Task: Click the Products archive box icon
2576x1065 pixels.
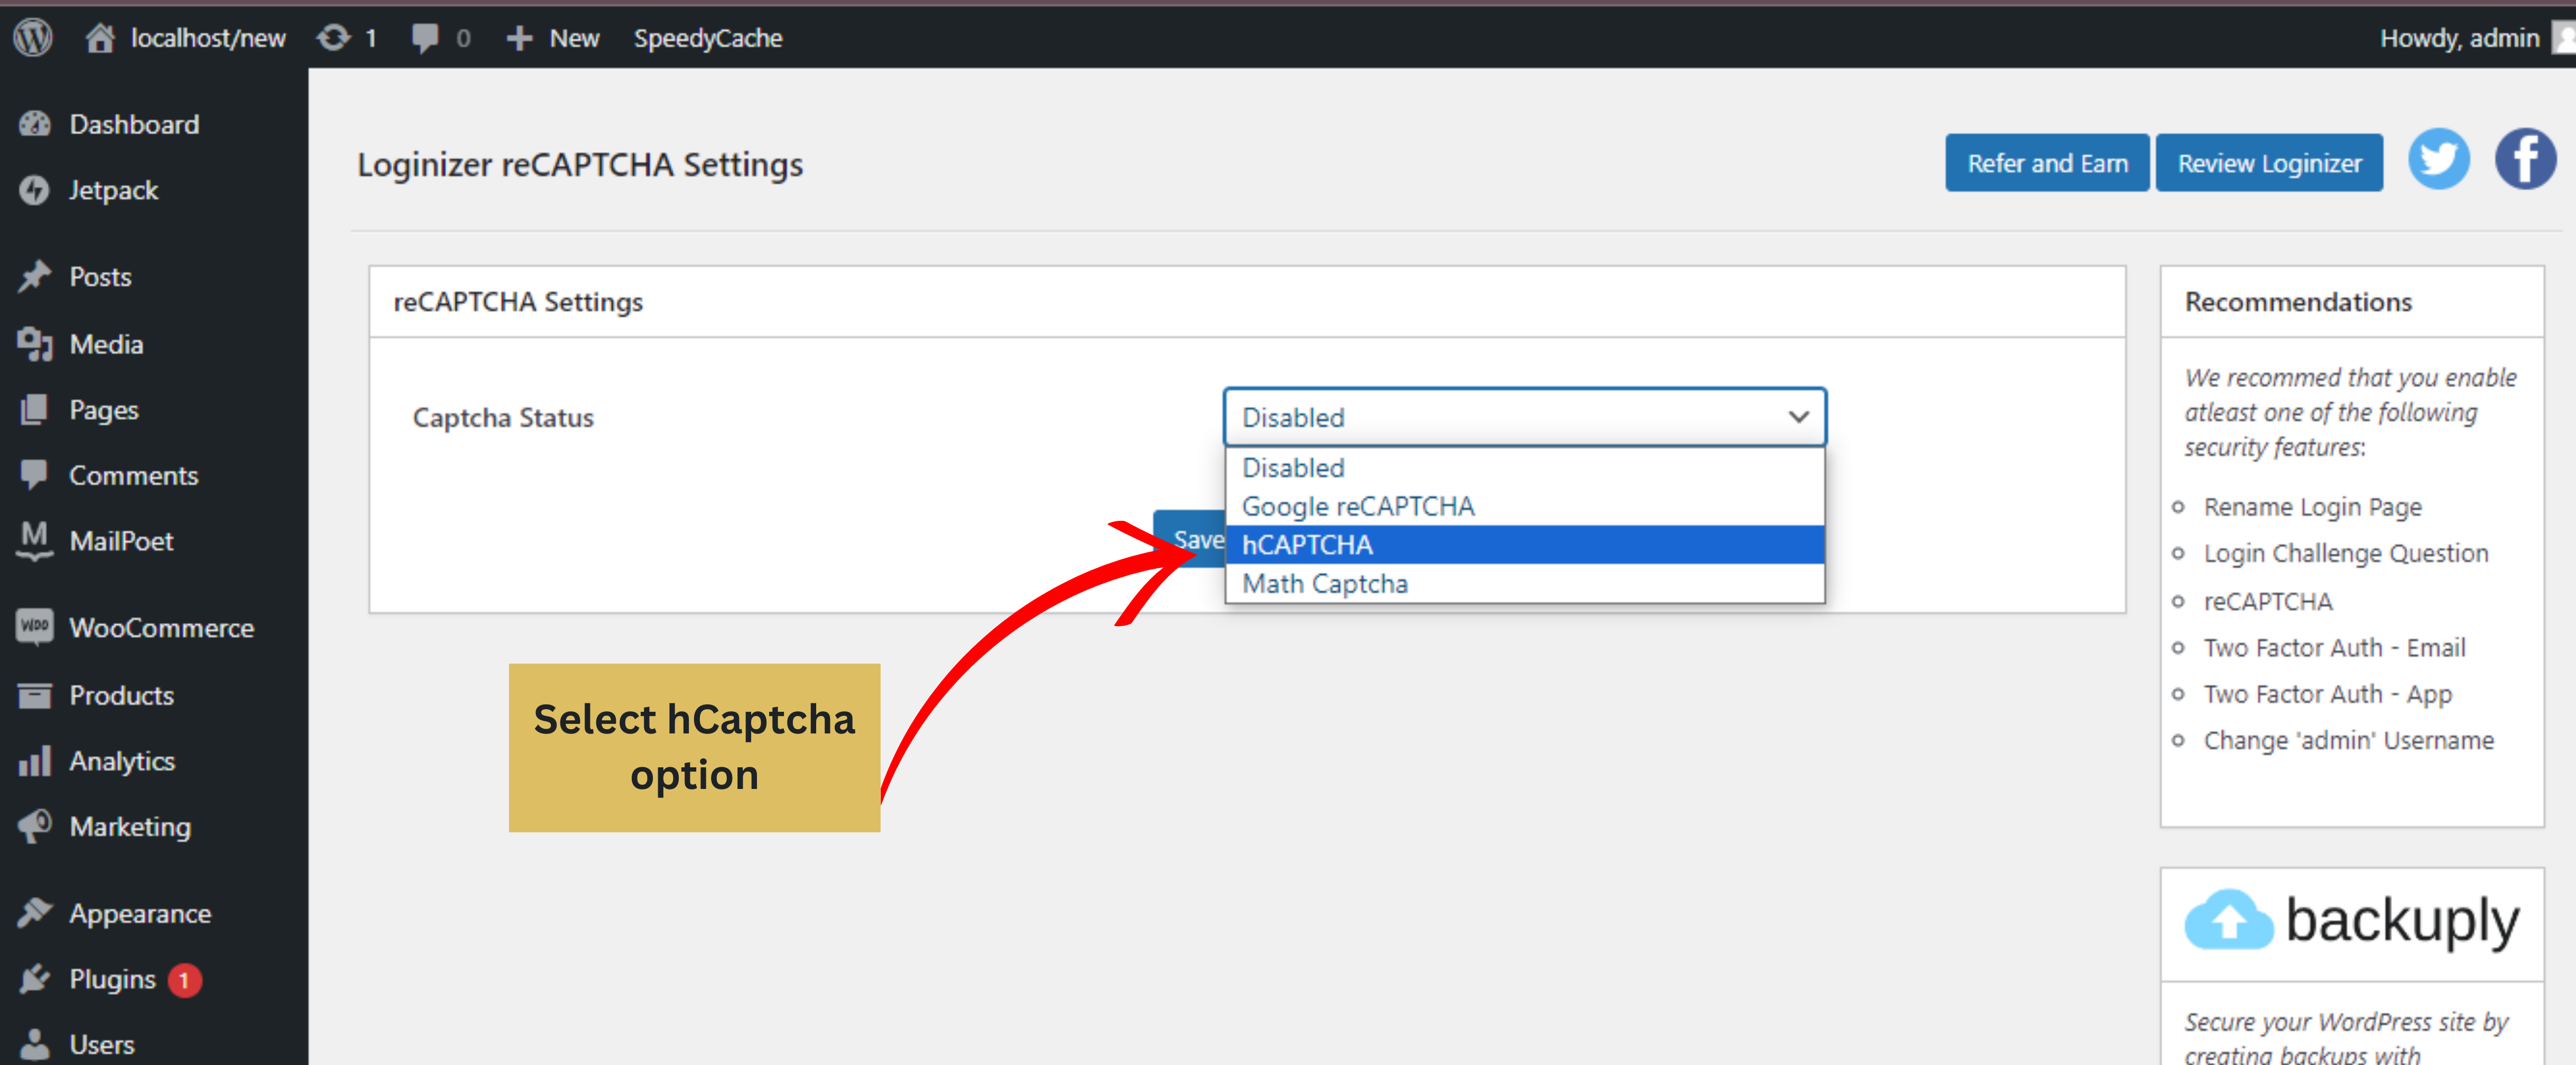Action: click(34, 695)
